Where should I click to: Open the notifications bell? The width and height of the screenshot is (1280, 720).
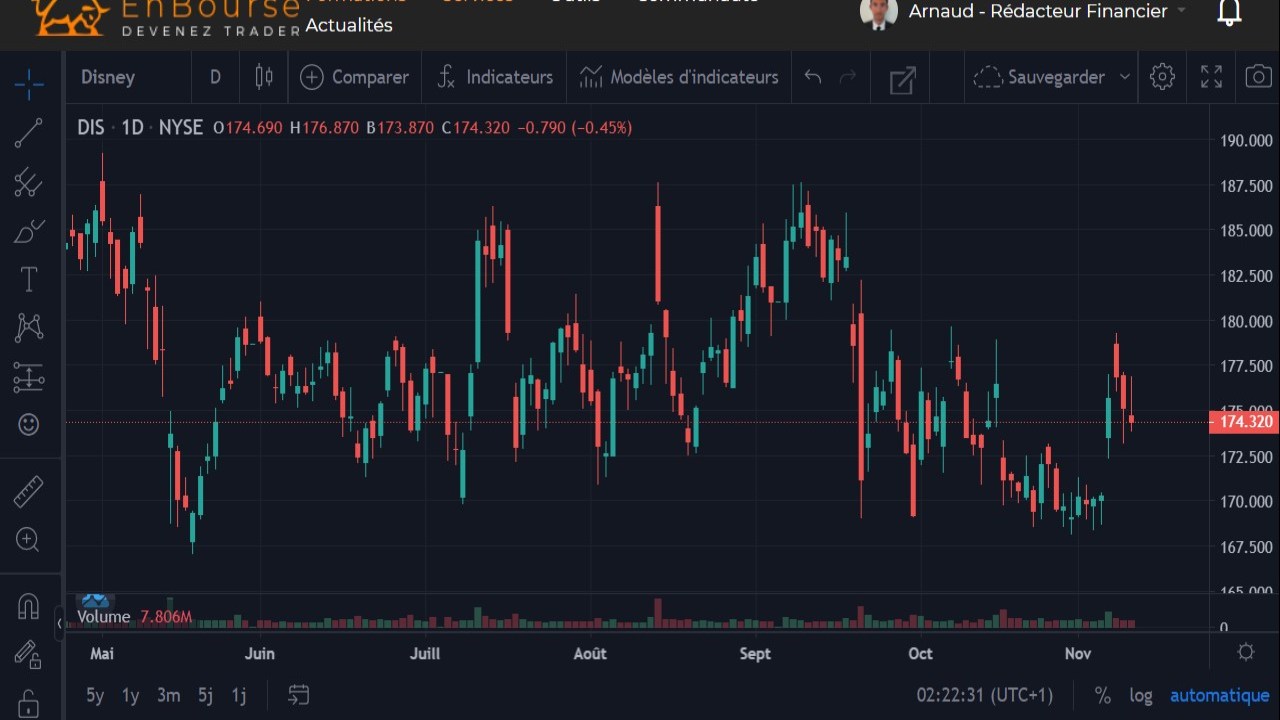tap(1229, 12)
